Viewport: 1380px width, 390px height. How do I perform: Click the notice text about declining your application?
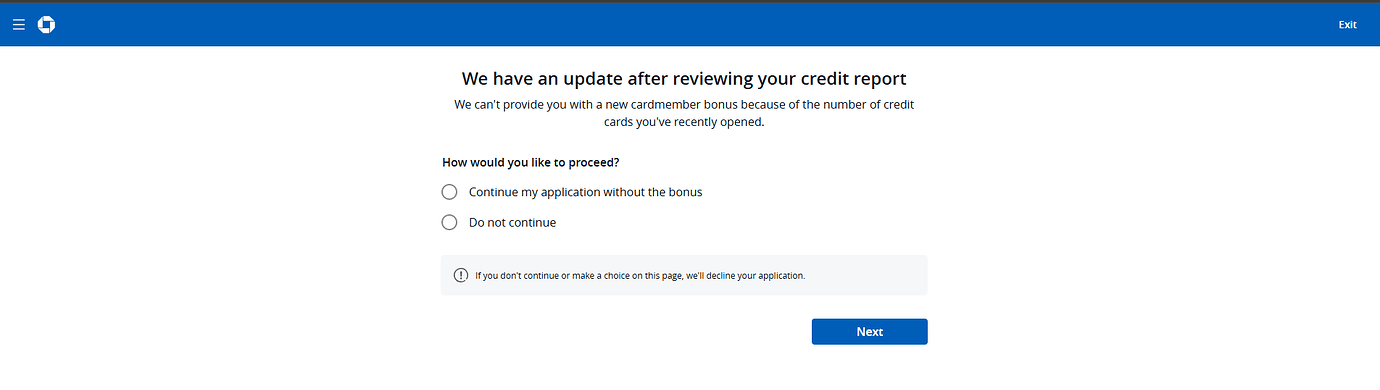tap(640, 275)
